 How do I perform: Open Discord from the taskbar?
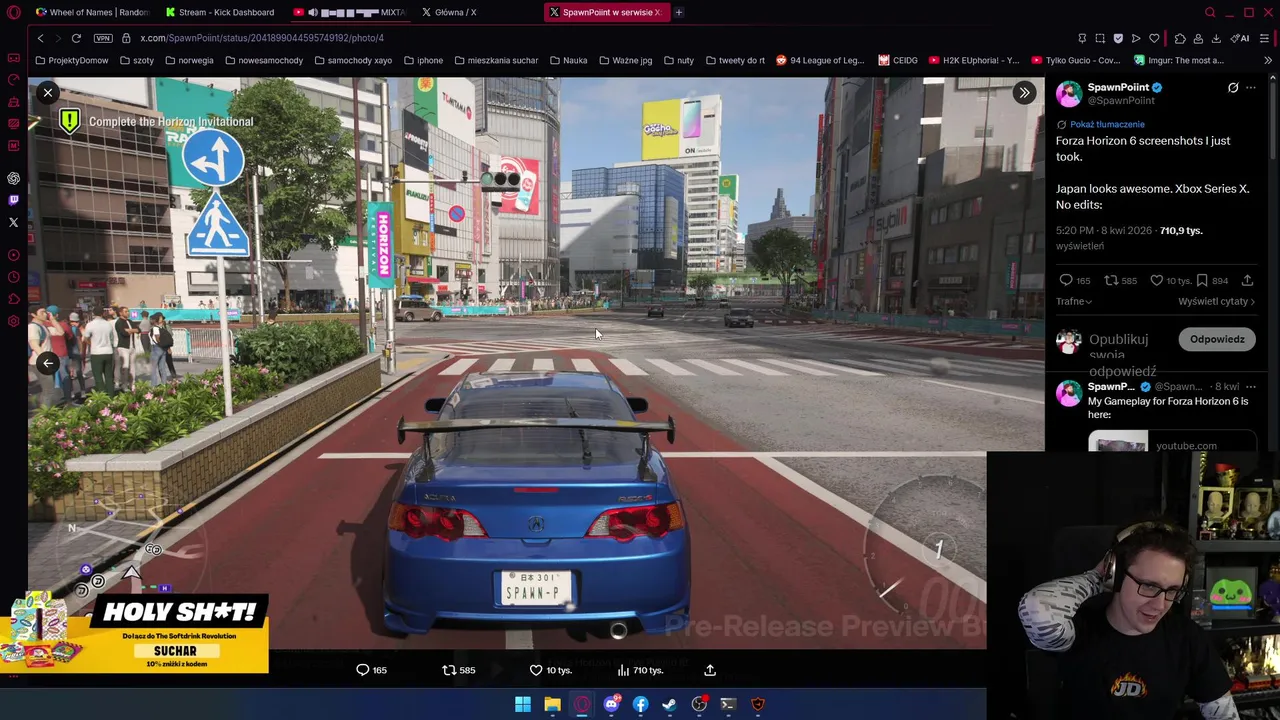[x=611, y=704]
